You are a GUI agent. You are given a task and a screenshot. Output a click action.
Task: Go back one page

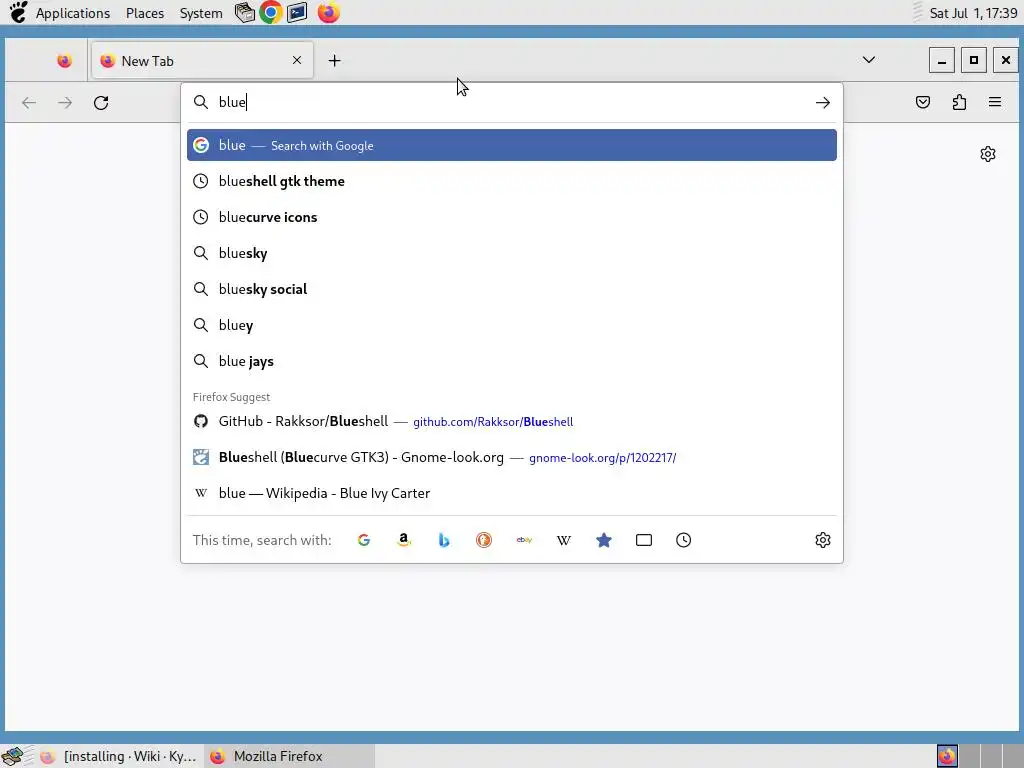[x=29, y=103]
